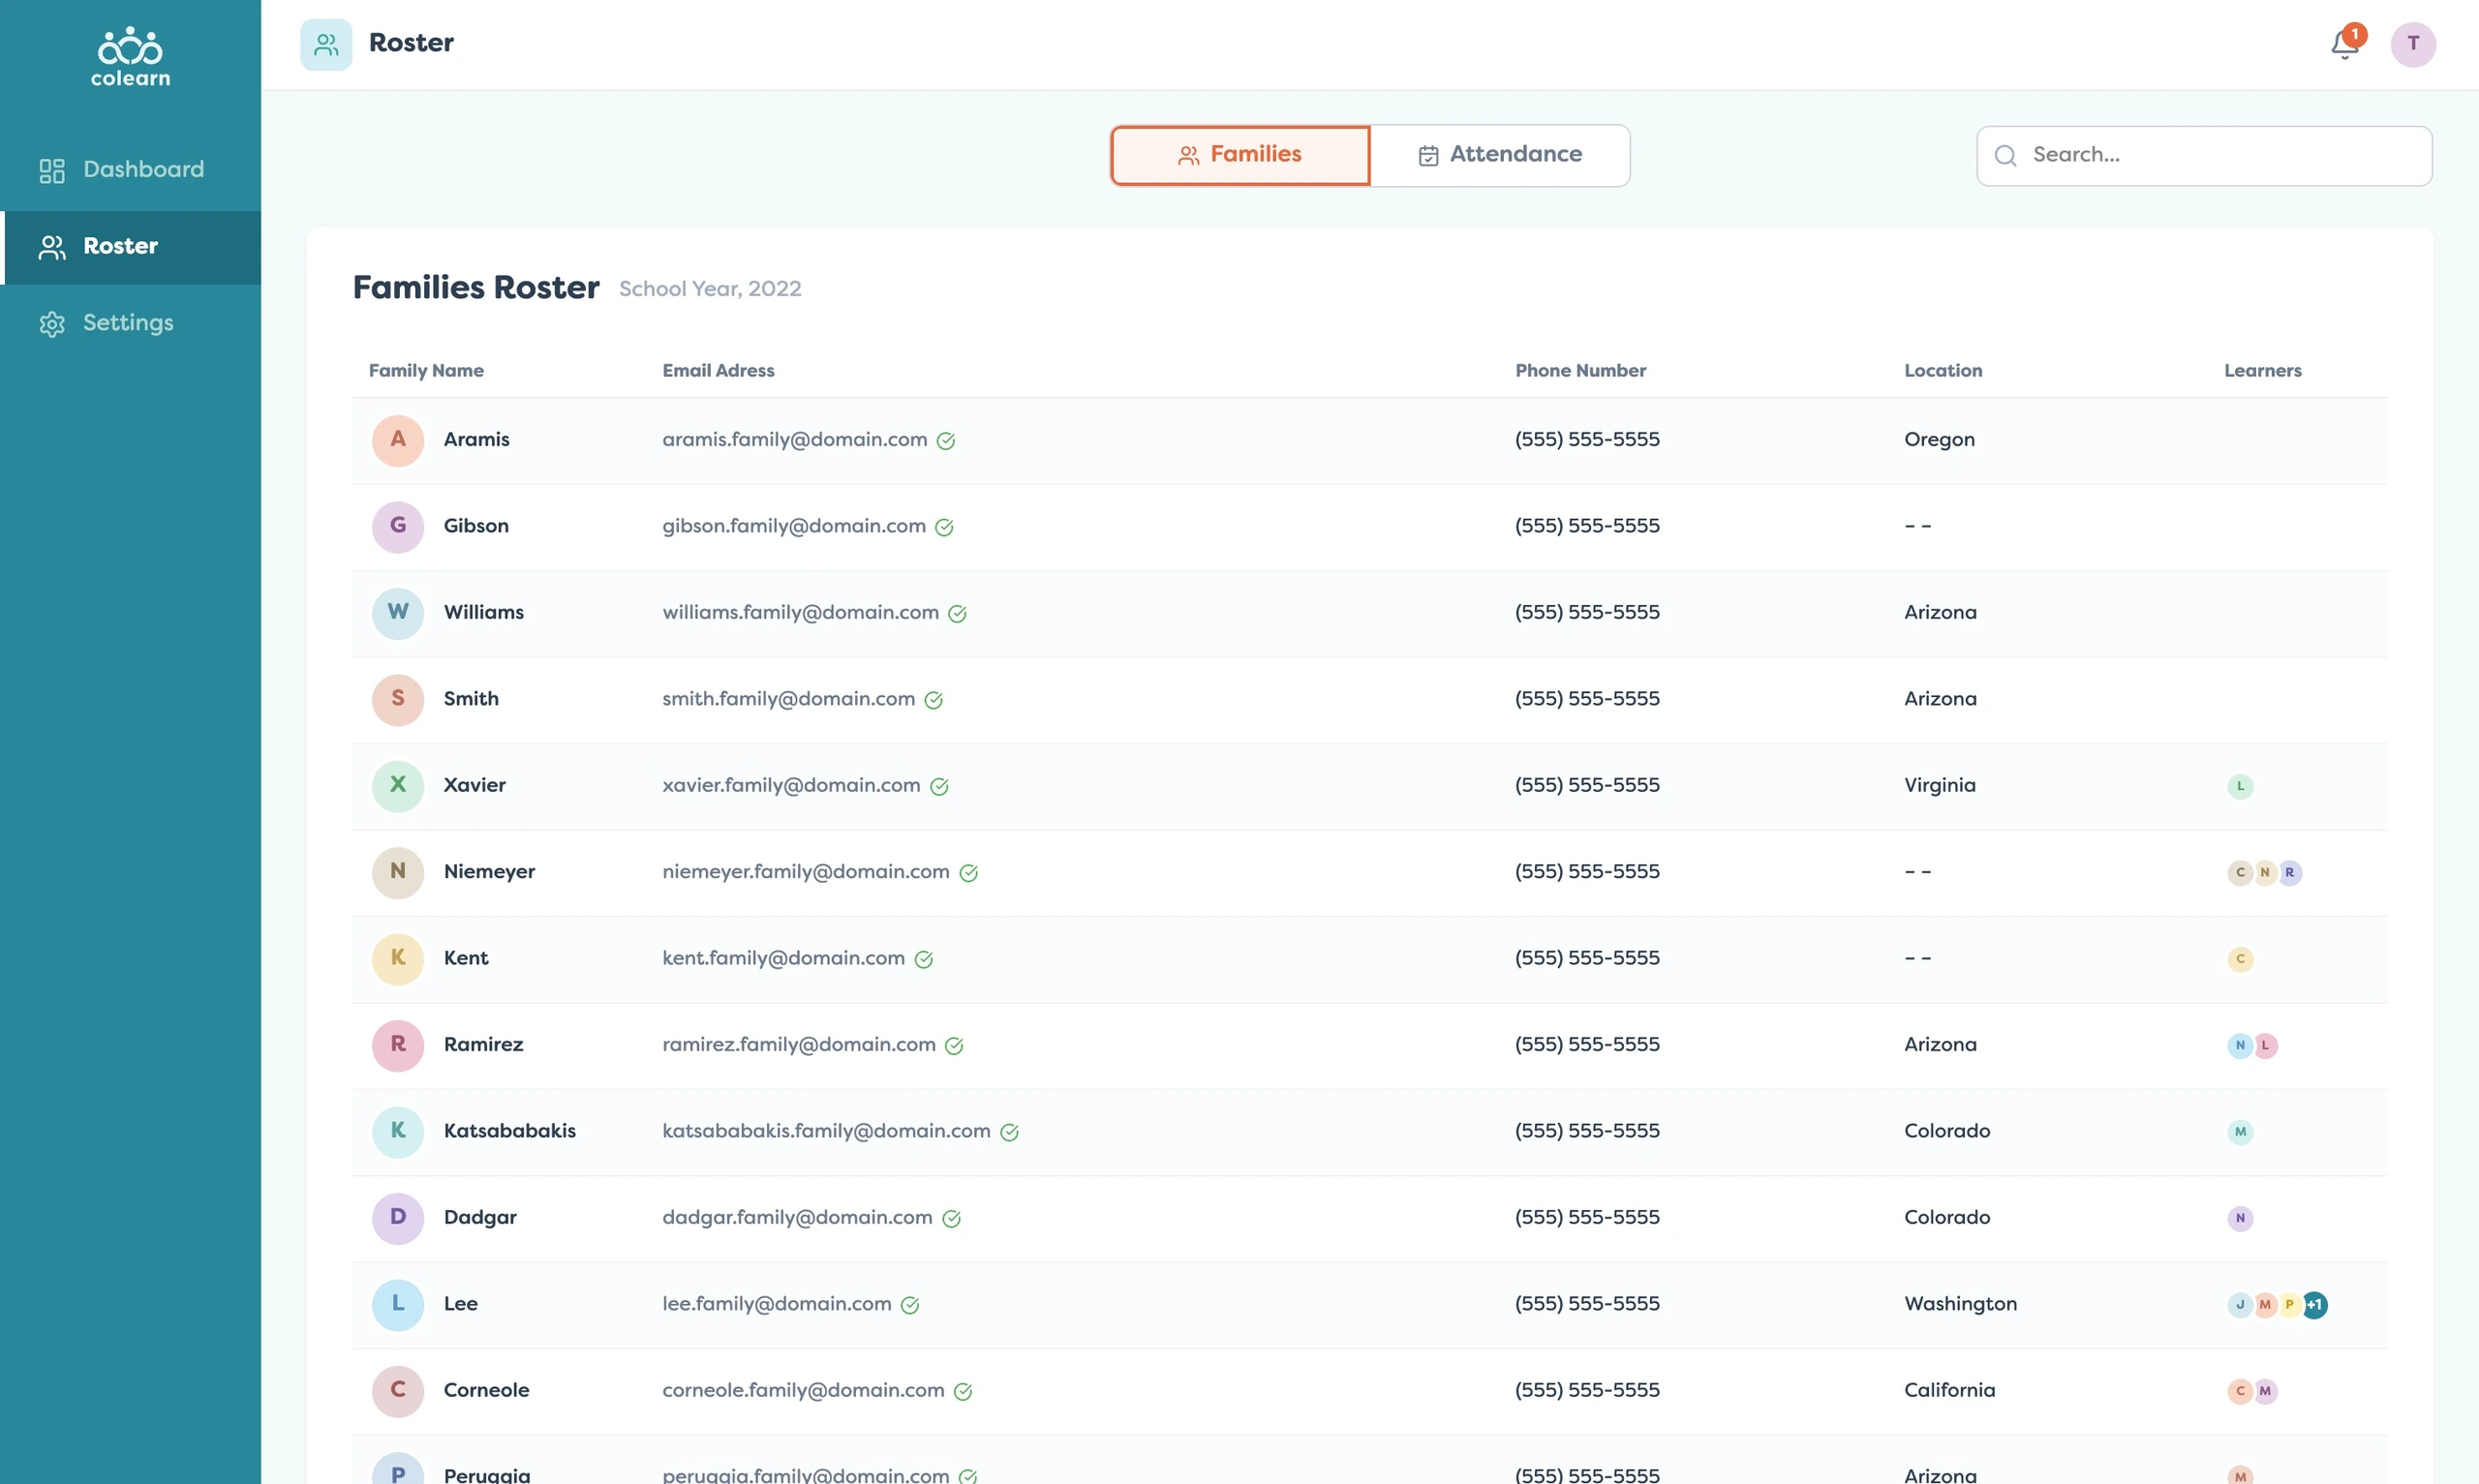2479x1484 pixels.
Task: Click into the Search field
Action: coord(2204,156)
